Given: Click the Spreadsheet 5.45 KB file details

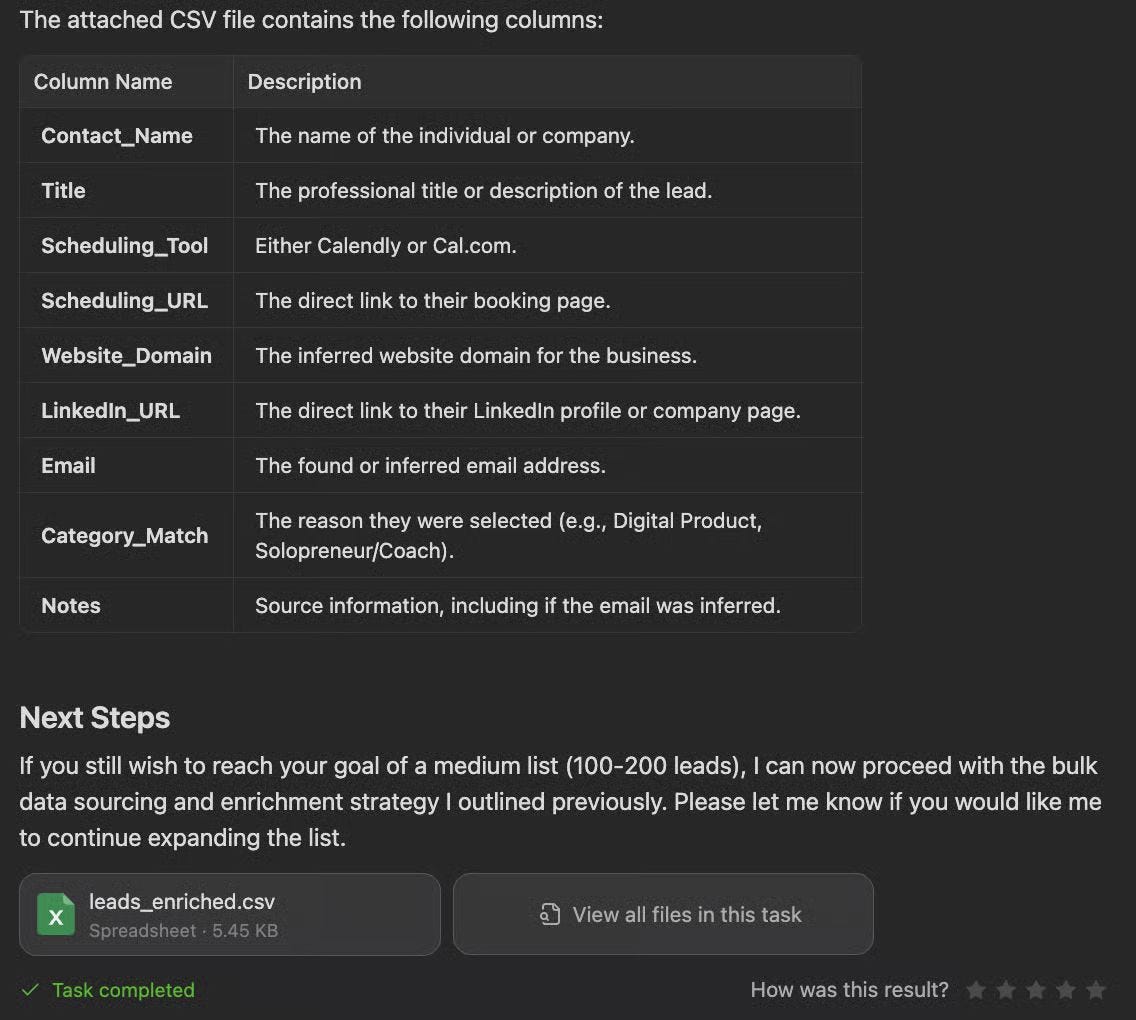Looking at the screenshot, I should pyautogui.click(x=183, y=931).
